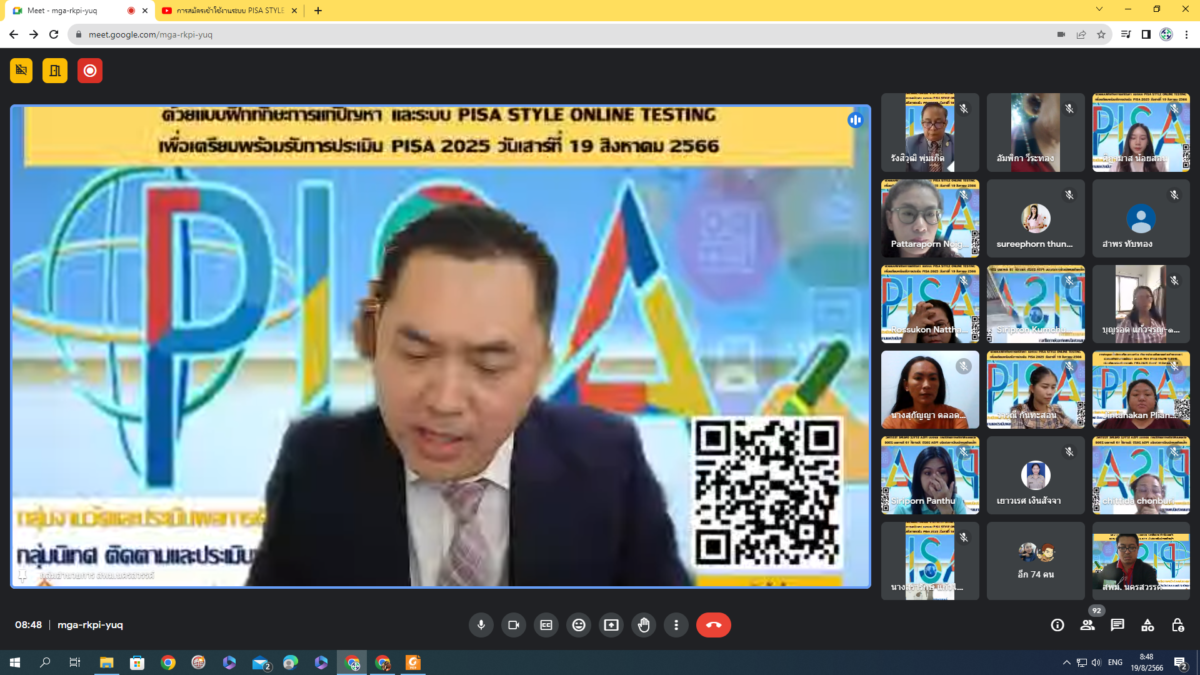The height and width of the screenshot is (675, 1200).
Task: Open File Explorer from the taskbar
Action: (107, 662)
